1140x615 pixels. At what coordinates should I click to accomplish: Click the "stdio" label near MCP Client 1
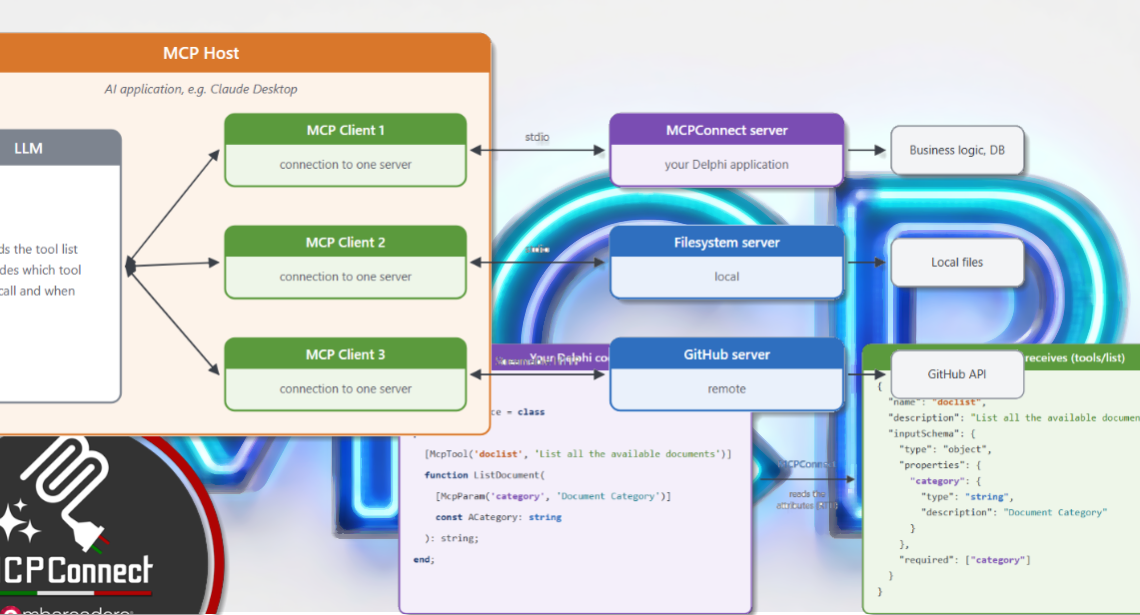click(537, 137)
